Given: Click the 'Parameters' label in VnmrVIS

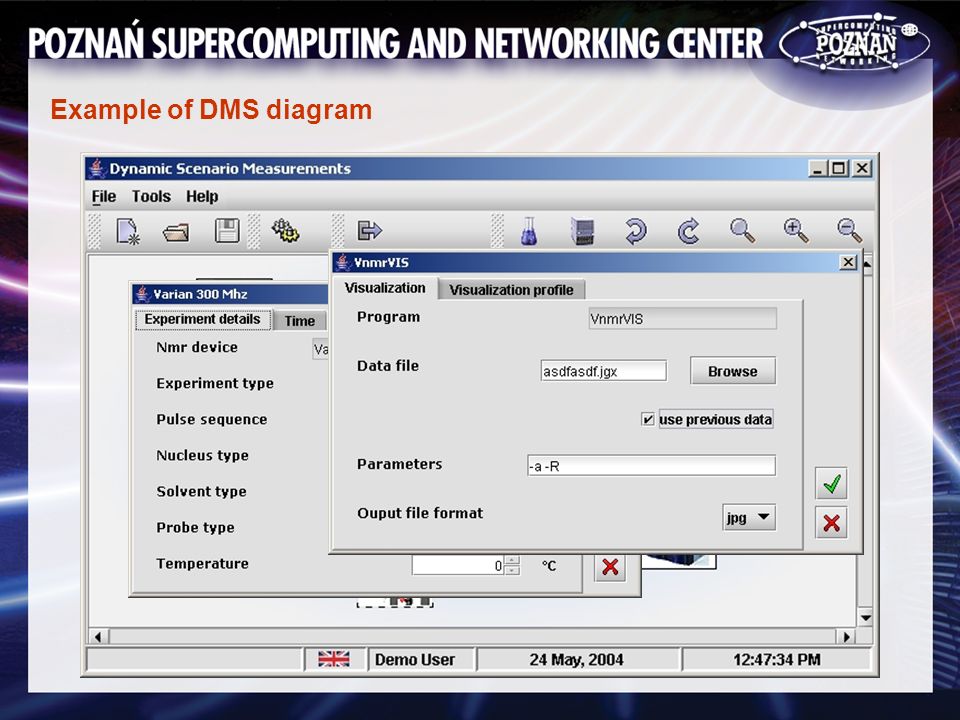Looking at the screenshot, I should click(399, 464).
